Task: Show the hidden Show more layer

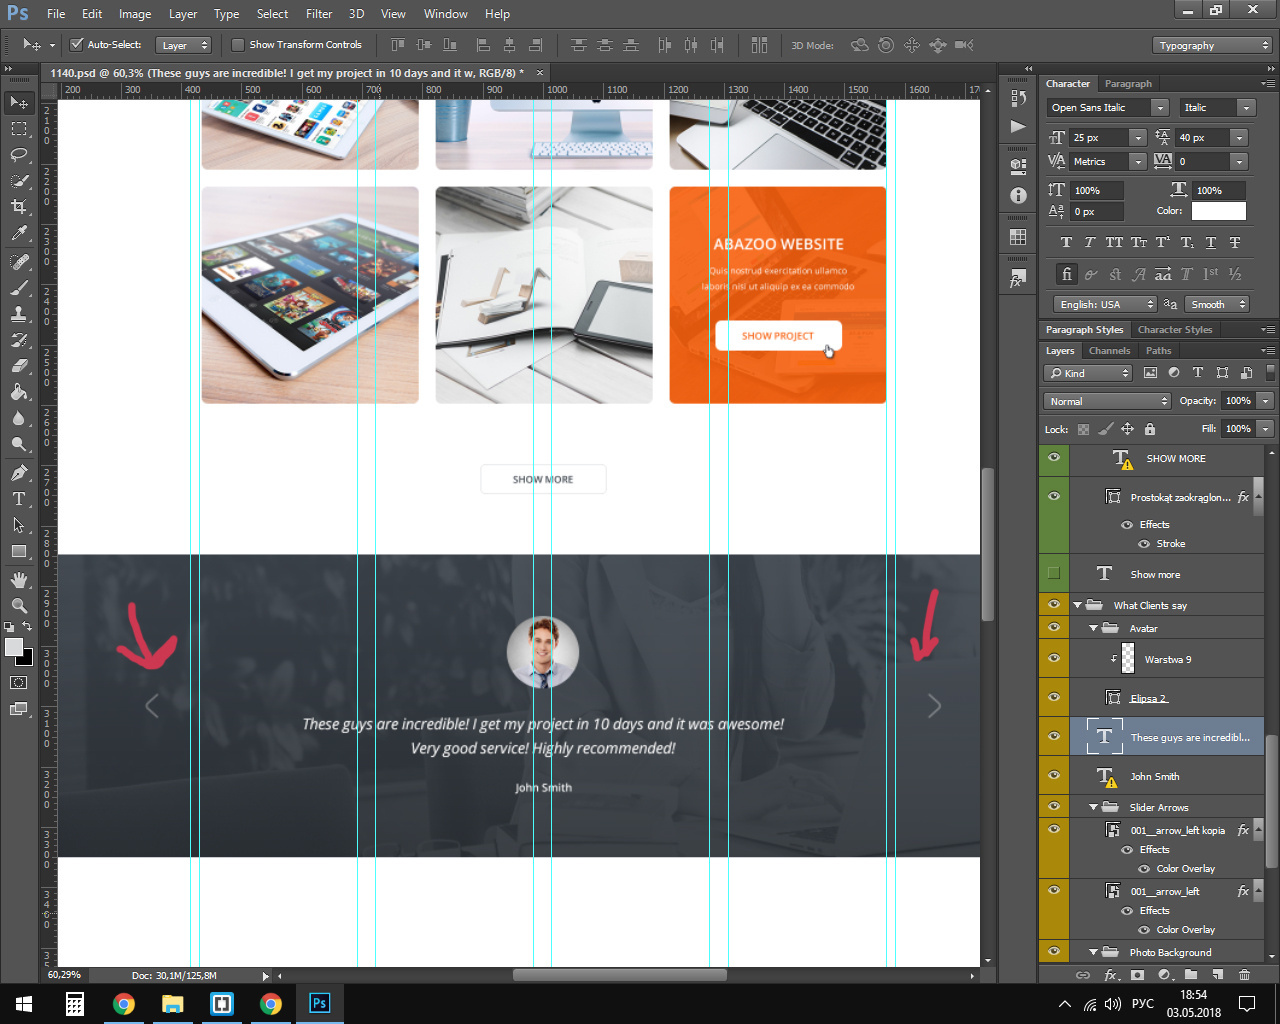Action: tap(1054, 573)
